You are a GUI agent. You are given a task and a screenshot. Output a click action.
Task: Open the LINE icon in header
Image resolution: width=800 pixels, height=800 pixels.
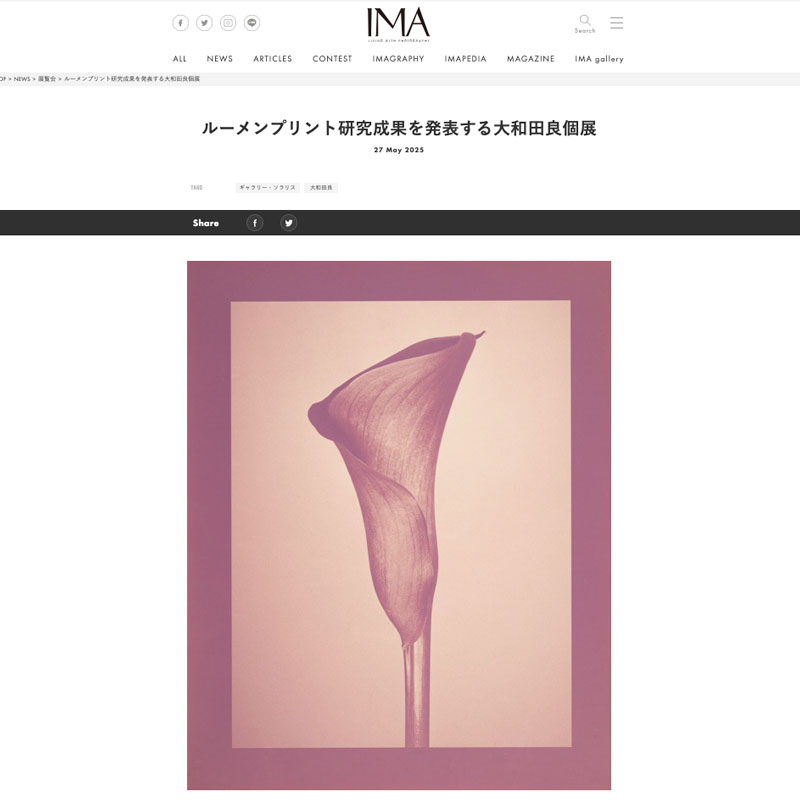click(252, 23)
